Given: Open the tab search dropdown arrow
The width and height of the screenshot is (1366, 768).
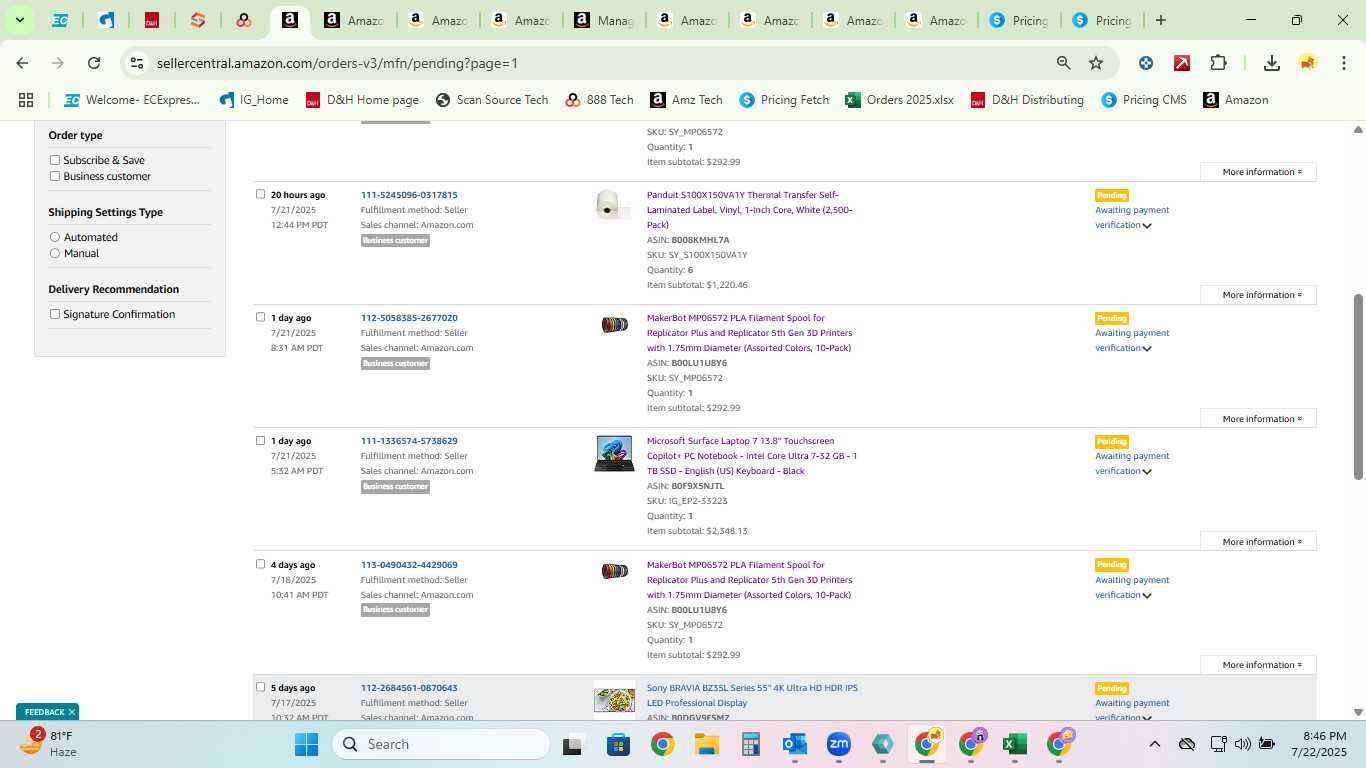Looking at the screenshot, I should [x=19, y=20].
